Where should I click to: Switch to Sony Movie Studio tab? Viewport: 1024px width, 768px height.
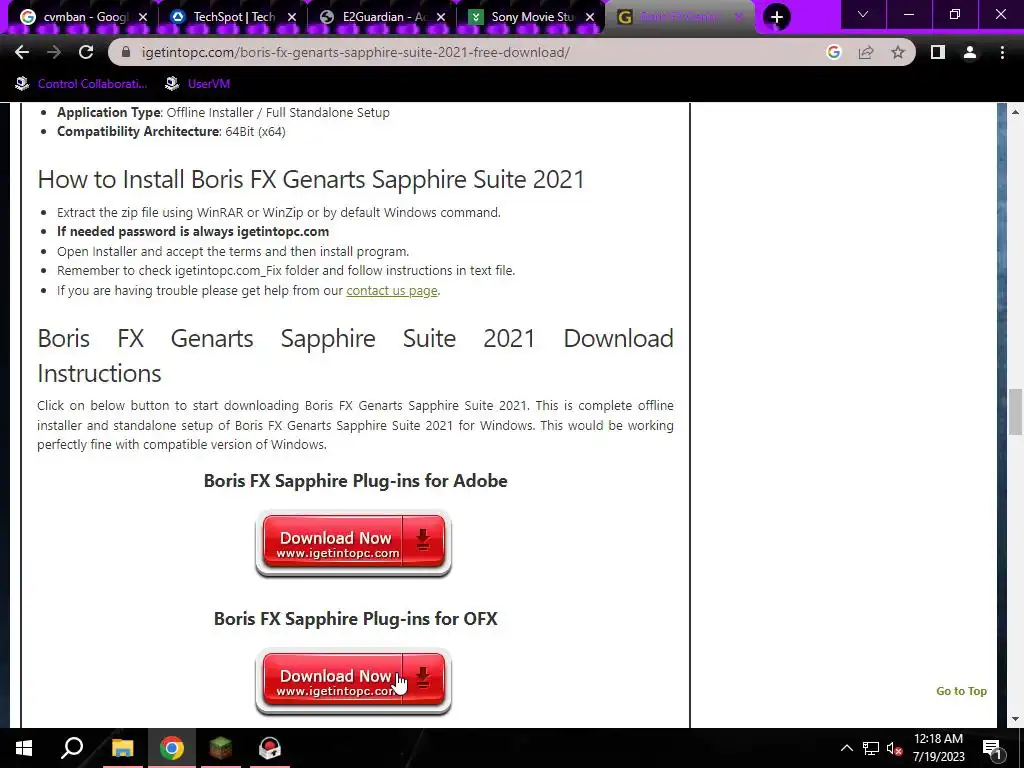click(x=532, y=17)
